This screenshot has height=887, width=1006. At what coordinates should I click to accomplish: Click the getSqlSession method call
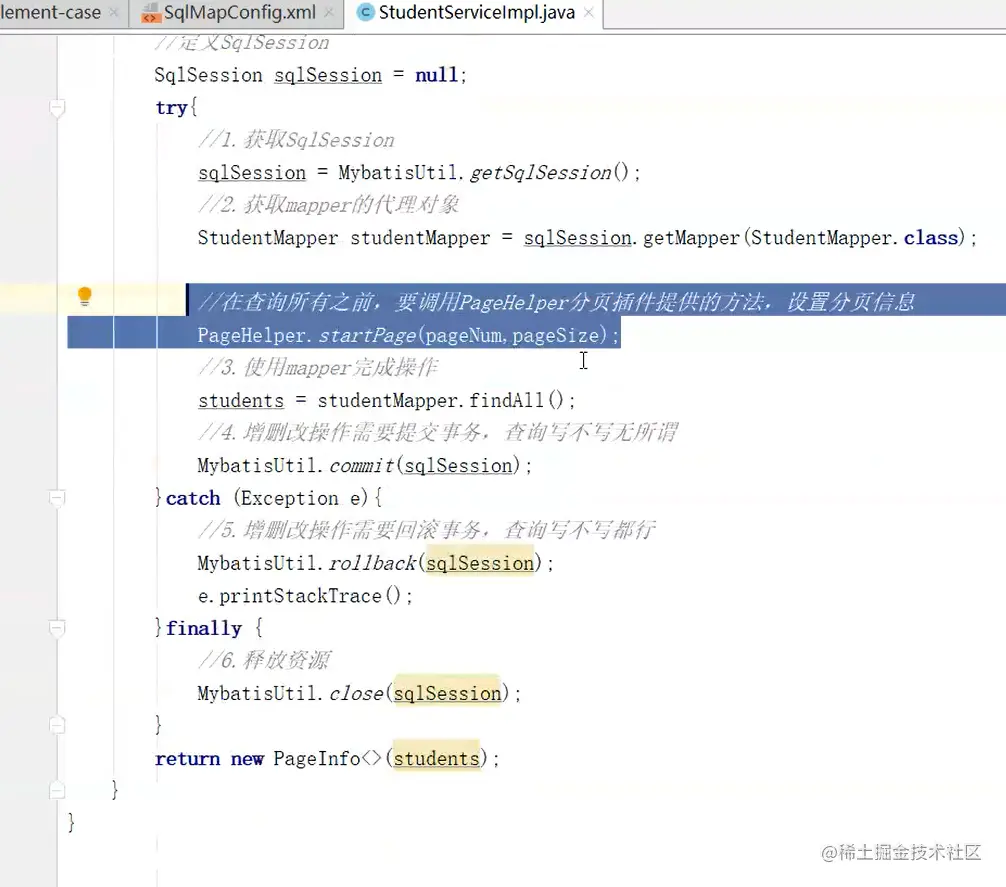pos(540,173)
